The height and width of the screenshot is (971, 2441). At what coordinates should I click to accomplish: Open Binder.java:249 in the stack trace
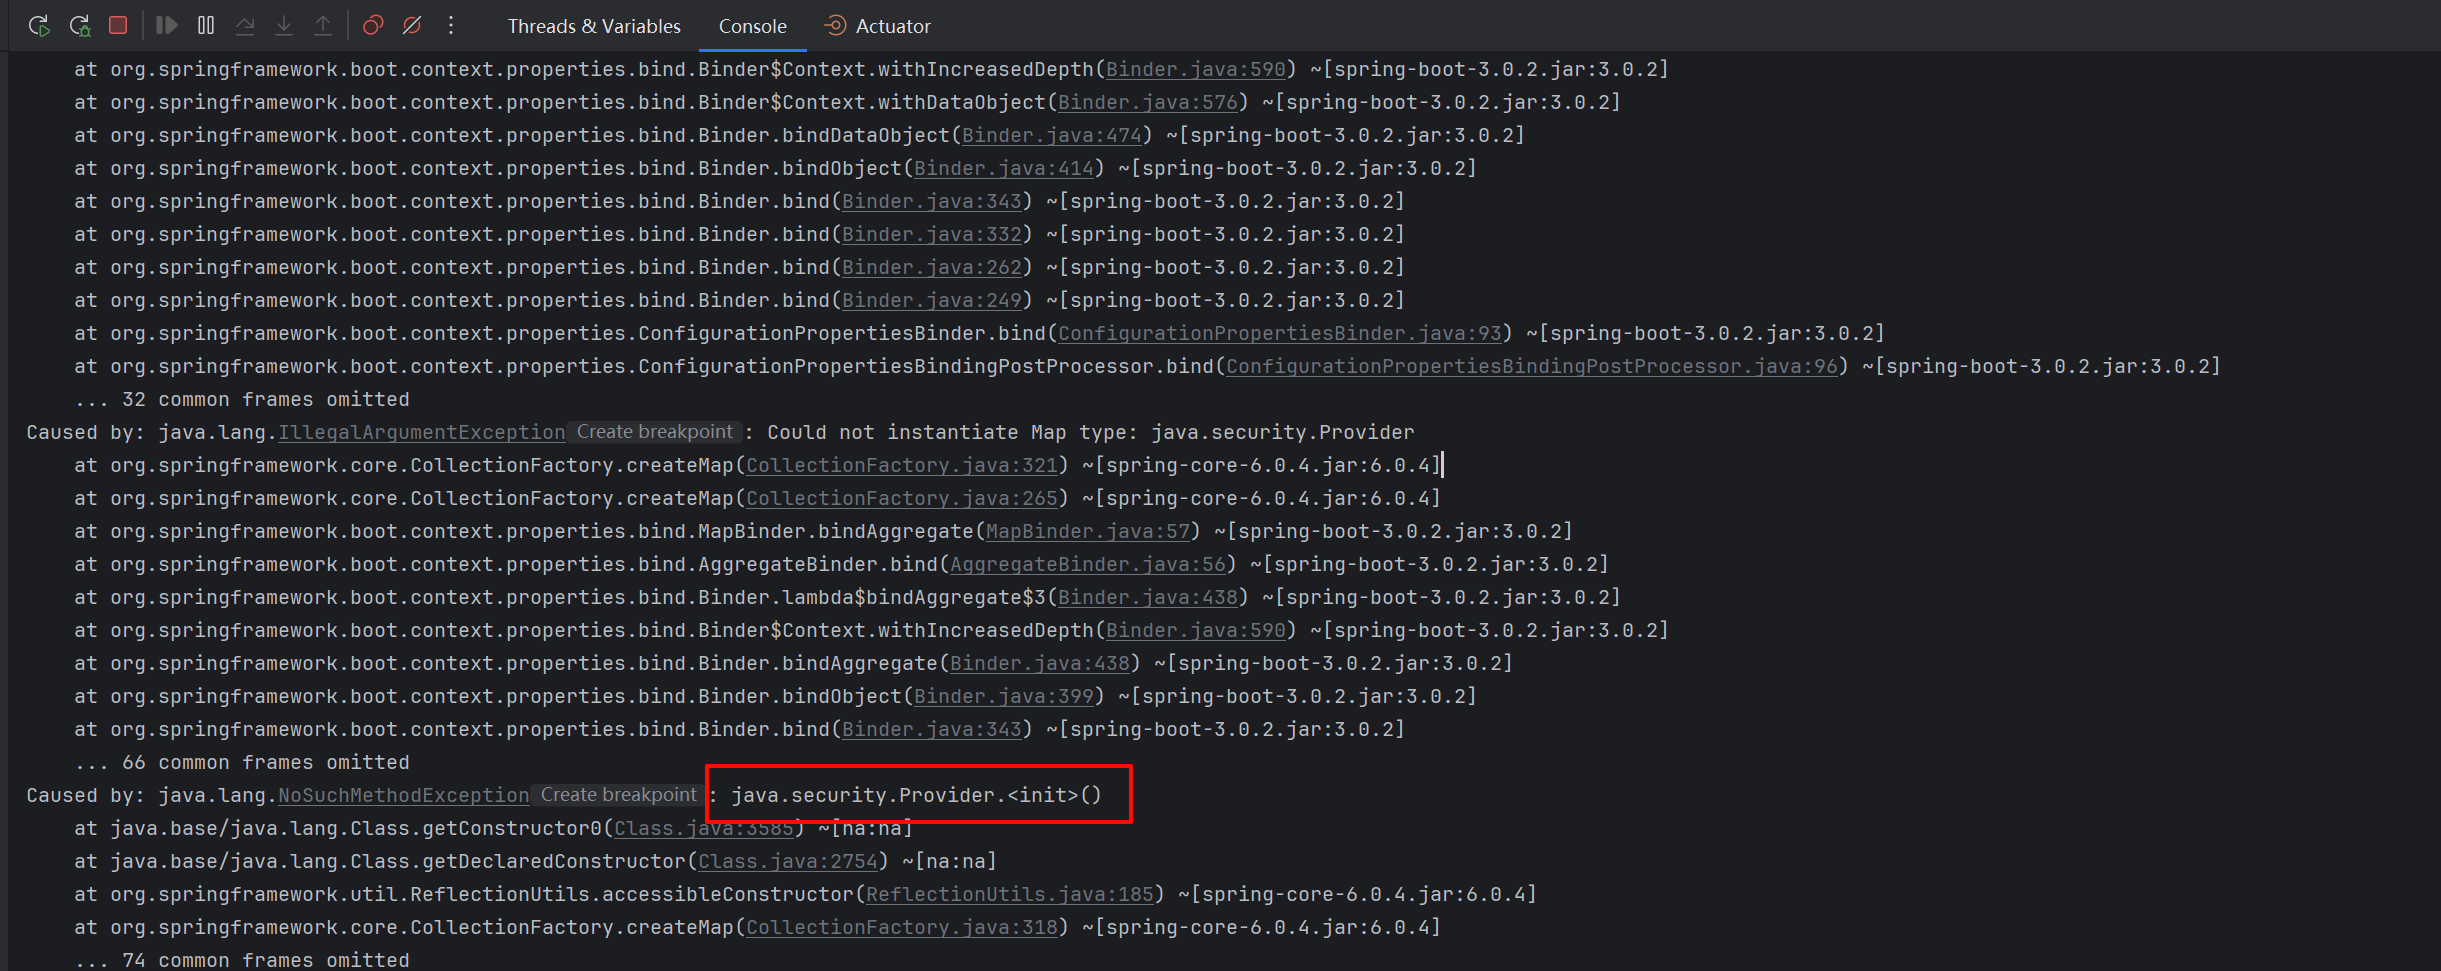932,301
